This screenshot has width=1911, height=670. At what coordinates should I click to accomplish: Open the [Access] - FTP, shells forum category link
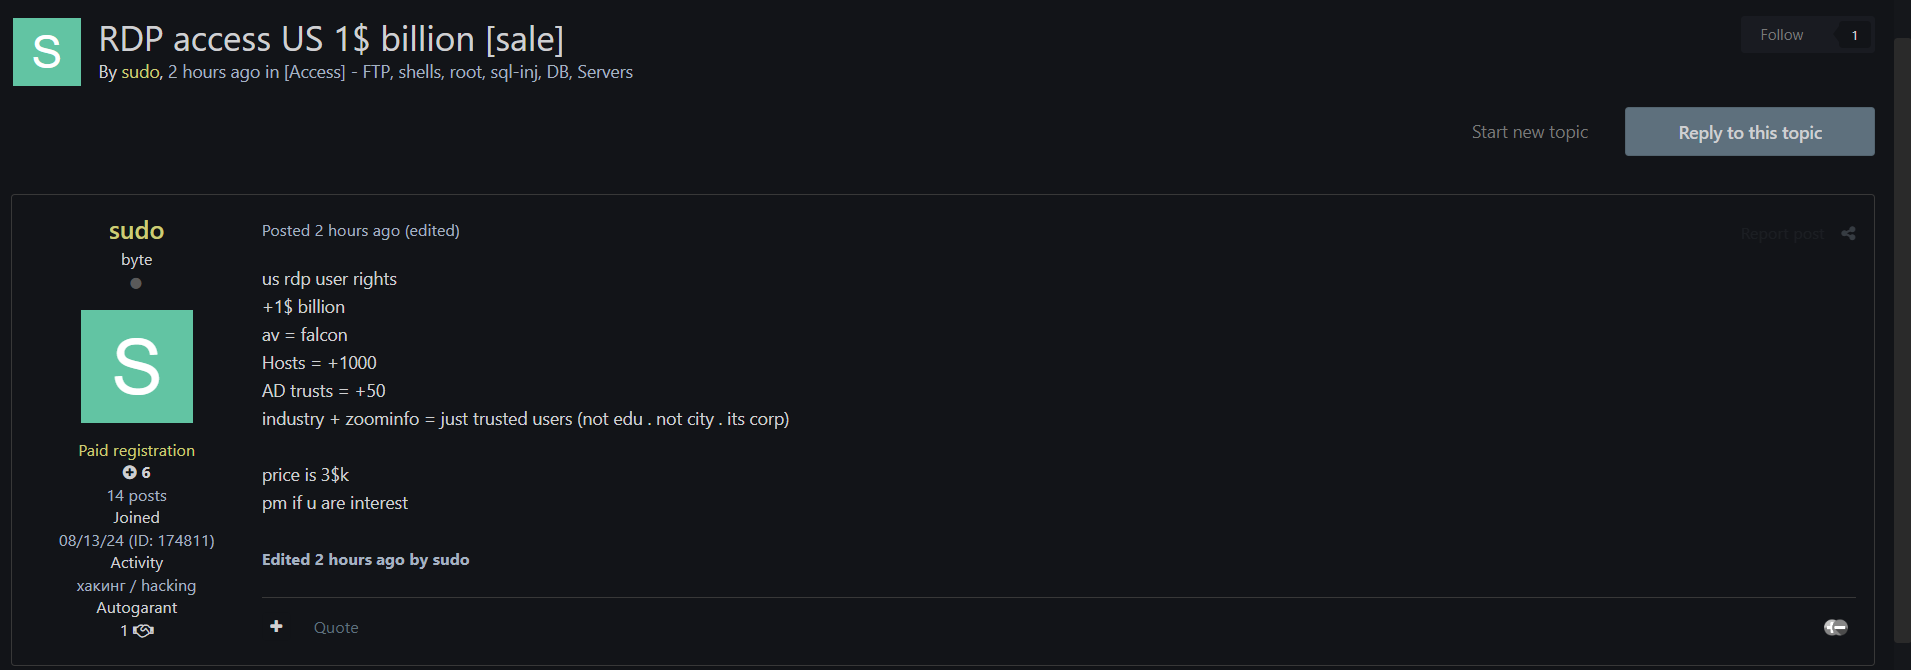coord(458,72)
